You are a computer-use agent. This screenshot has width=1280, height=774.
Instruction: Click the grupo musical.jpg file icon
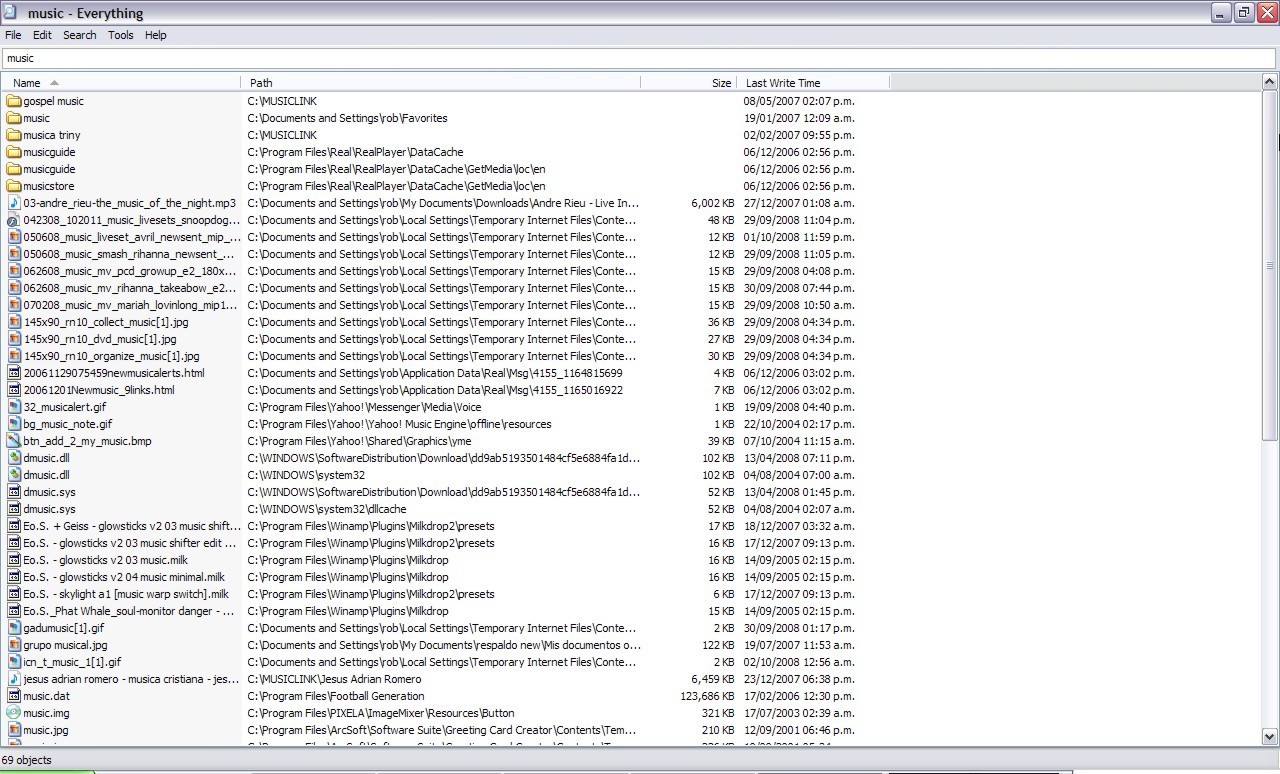tap(14, 645)
